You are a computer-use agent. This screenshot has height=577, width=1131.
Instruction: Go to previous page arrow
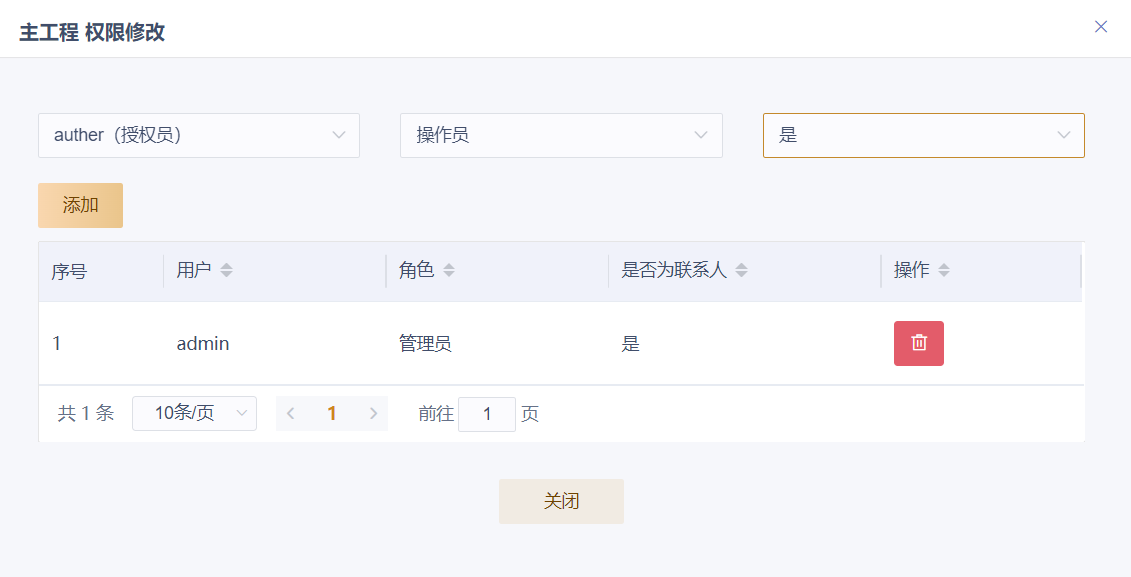pyautogui.click(x=291, y=413)
